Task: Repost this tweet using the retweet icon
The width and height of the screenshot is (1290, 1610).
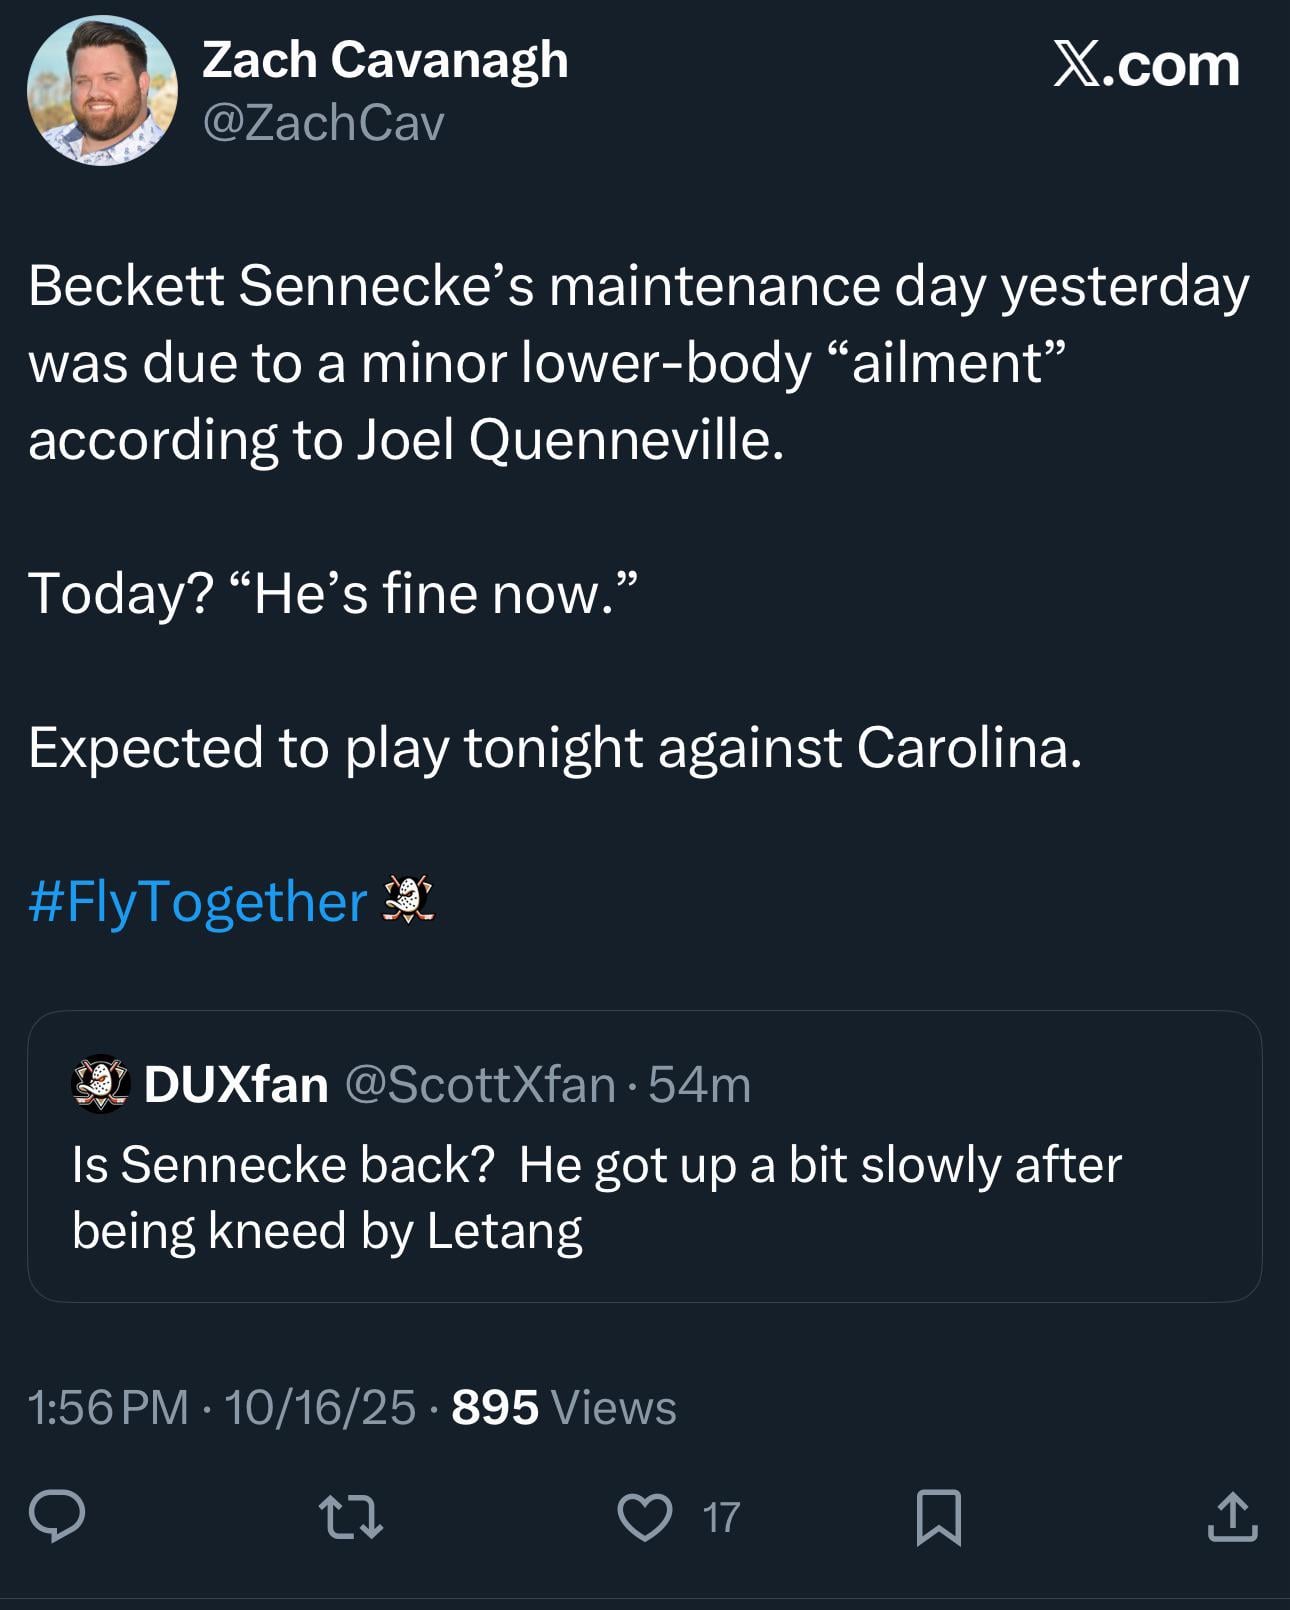Action: click(350, 1516)
